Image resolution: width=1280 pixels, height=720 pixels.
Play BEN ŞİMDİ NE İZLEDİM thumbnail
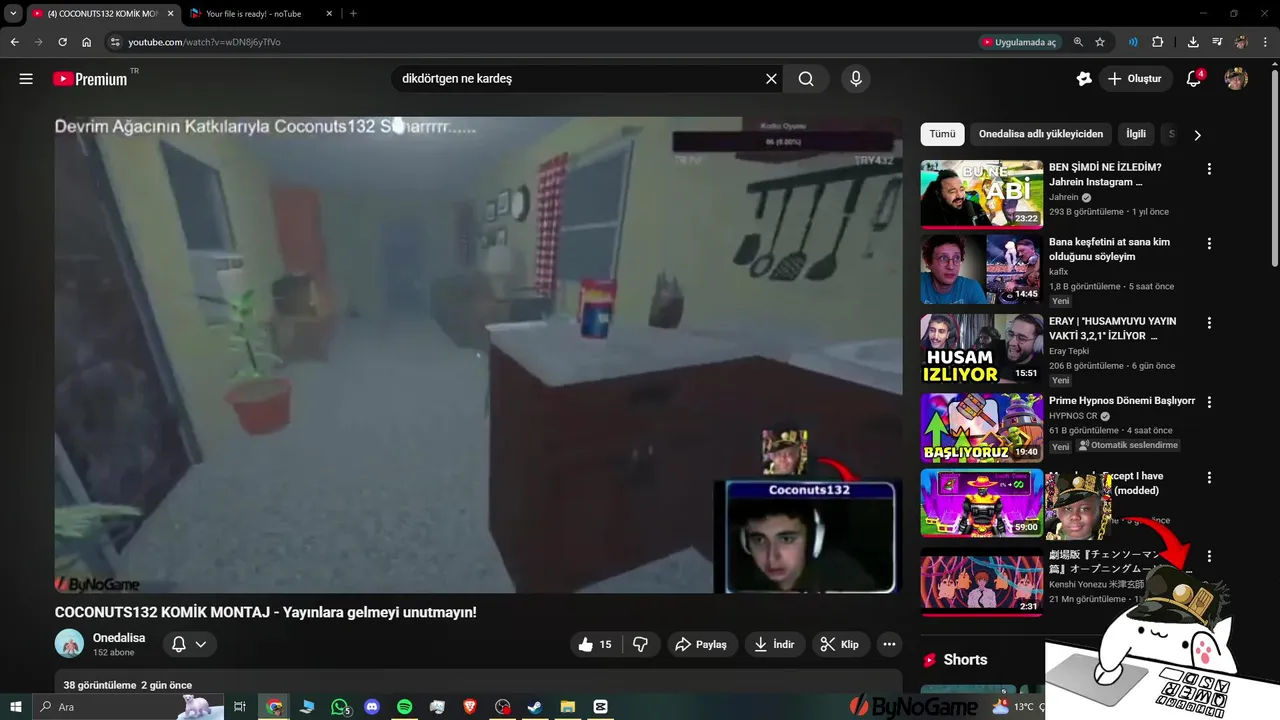point(982,194)
